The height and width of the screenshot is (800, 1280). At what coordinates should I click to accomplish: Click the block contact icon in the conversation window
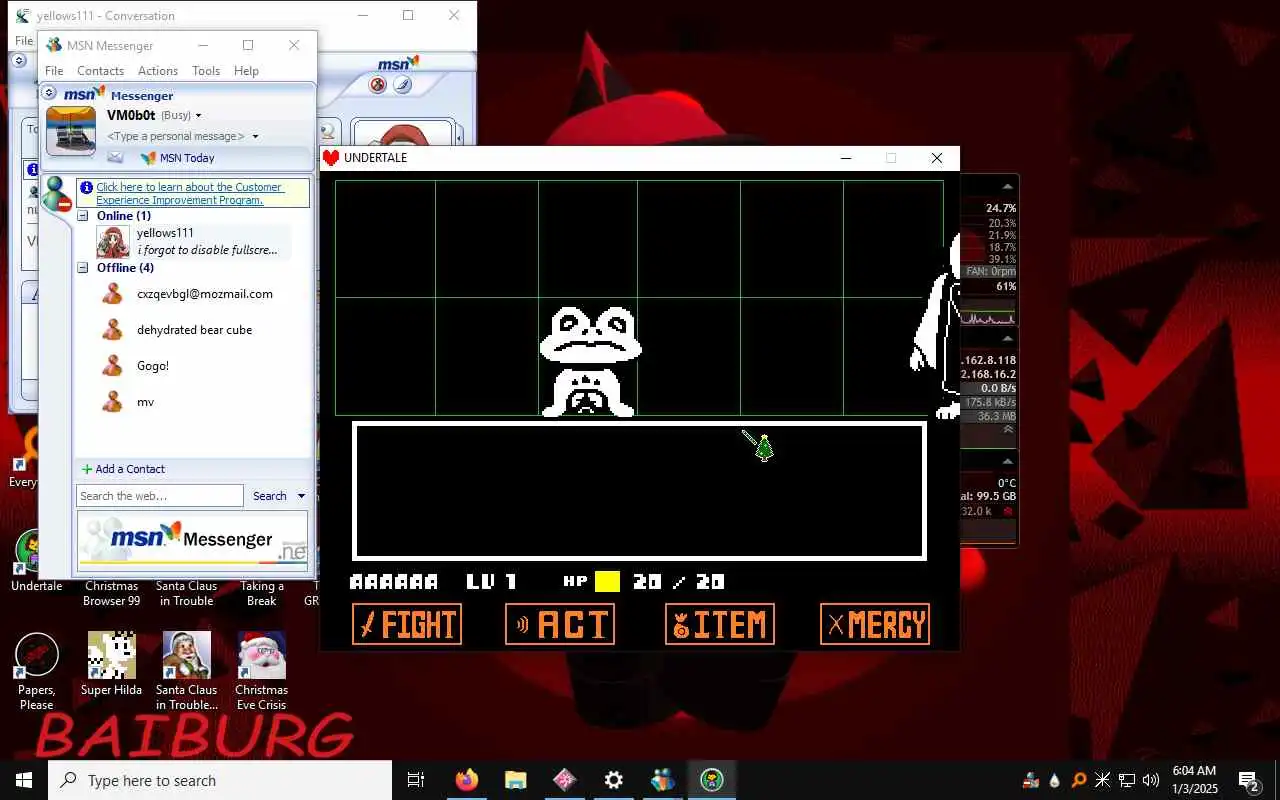tap(378, 85)
